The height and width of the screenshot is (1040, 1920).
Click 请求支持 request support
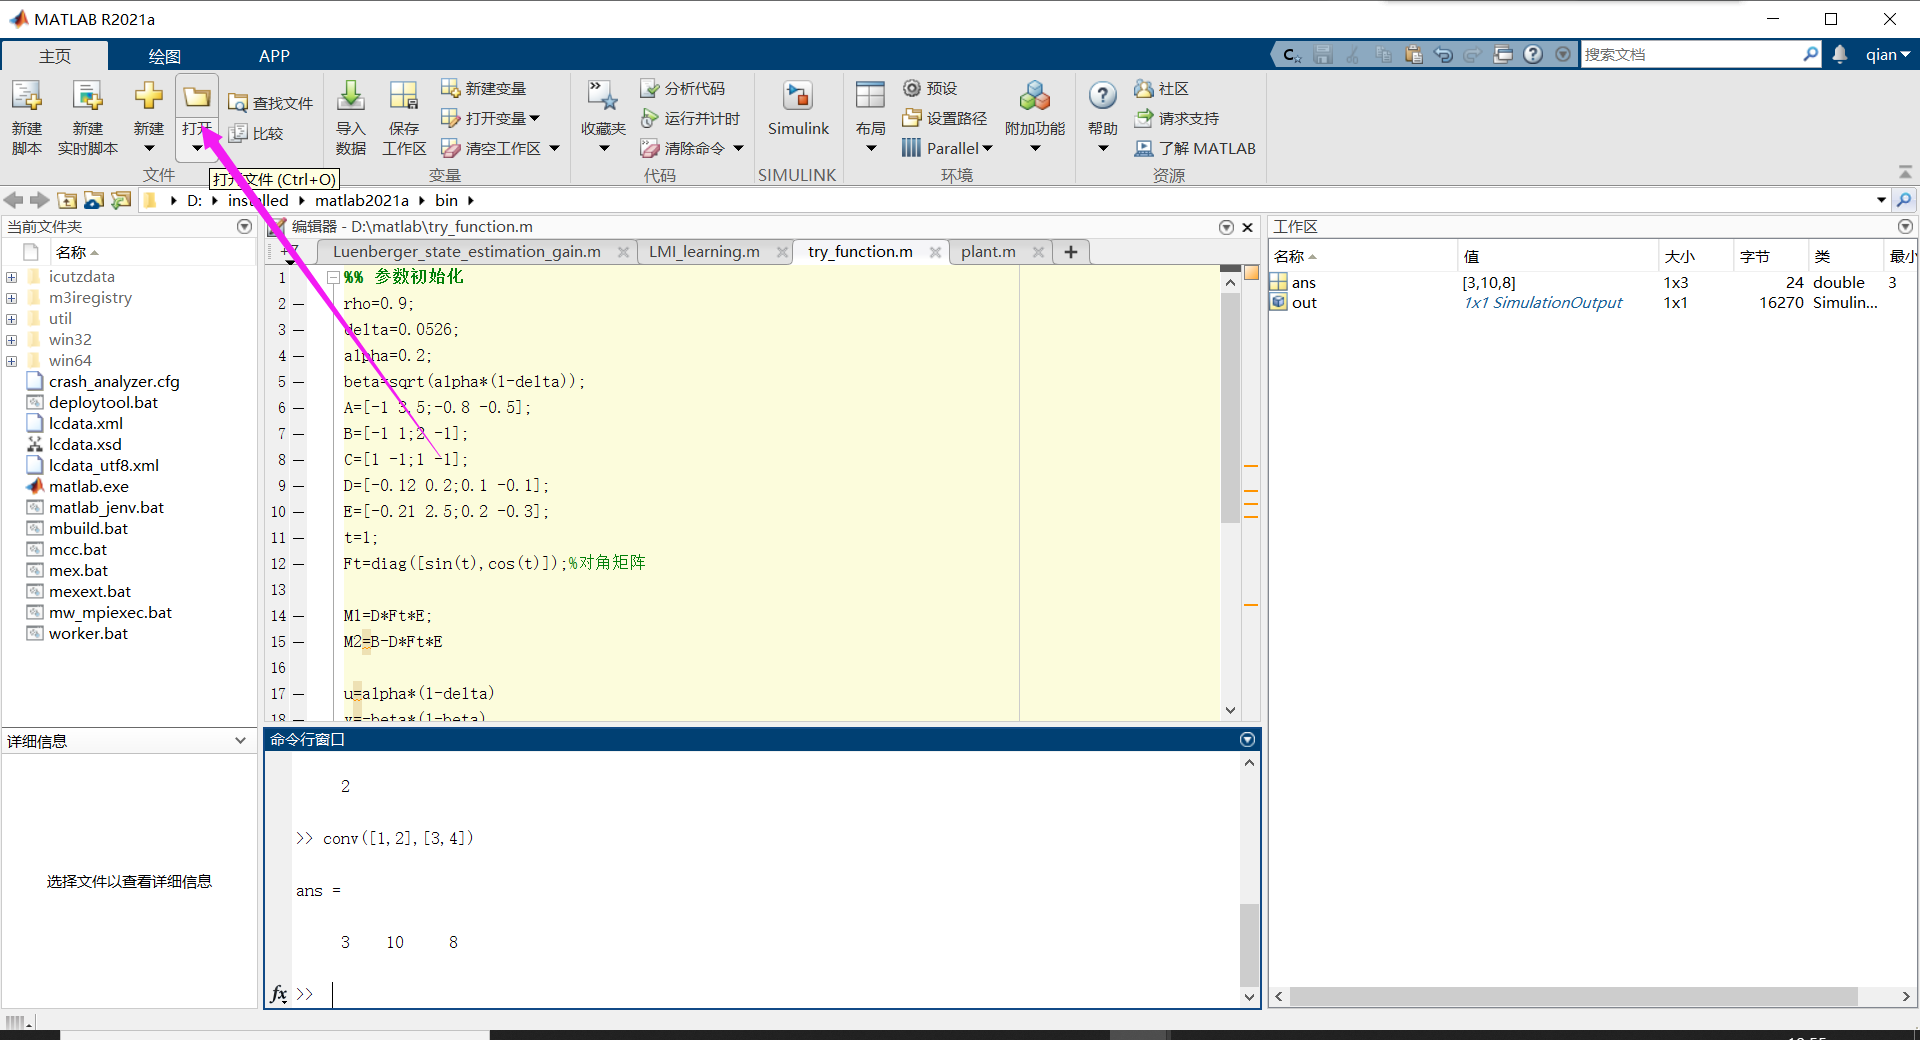tap(1177, 119)
